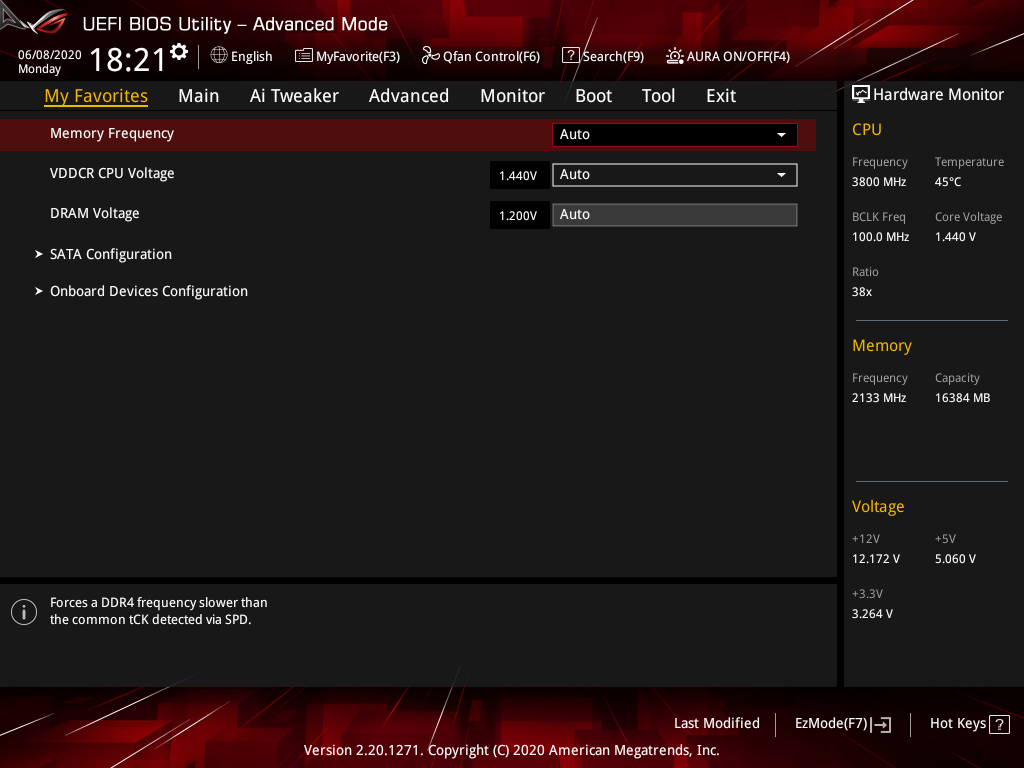
Task: Click the 1.440V voltage readout box
Action: click(519, 175)
